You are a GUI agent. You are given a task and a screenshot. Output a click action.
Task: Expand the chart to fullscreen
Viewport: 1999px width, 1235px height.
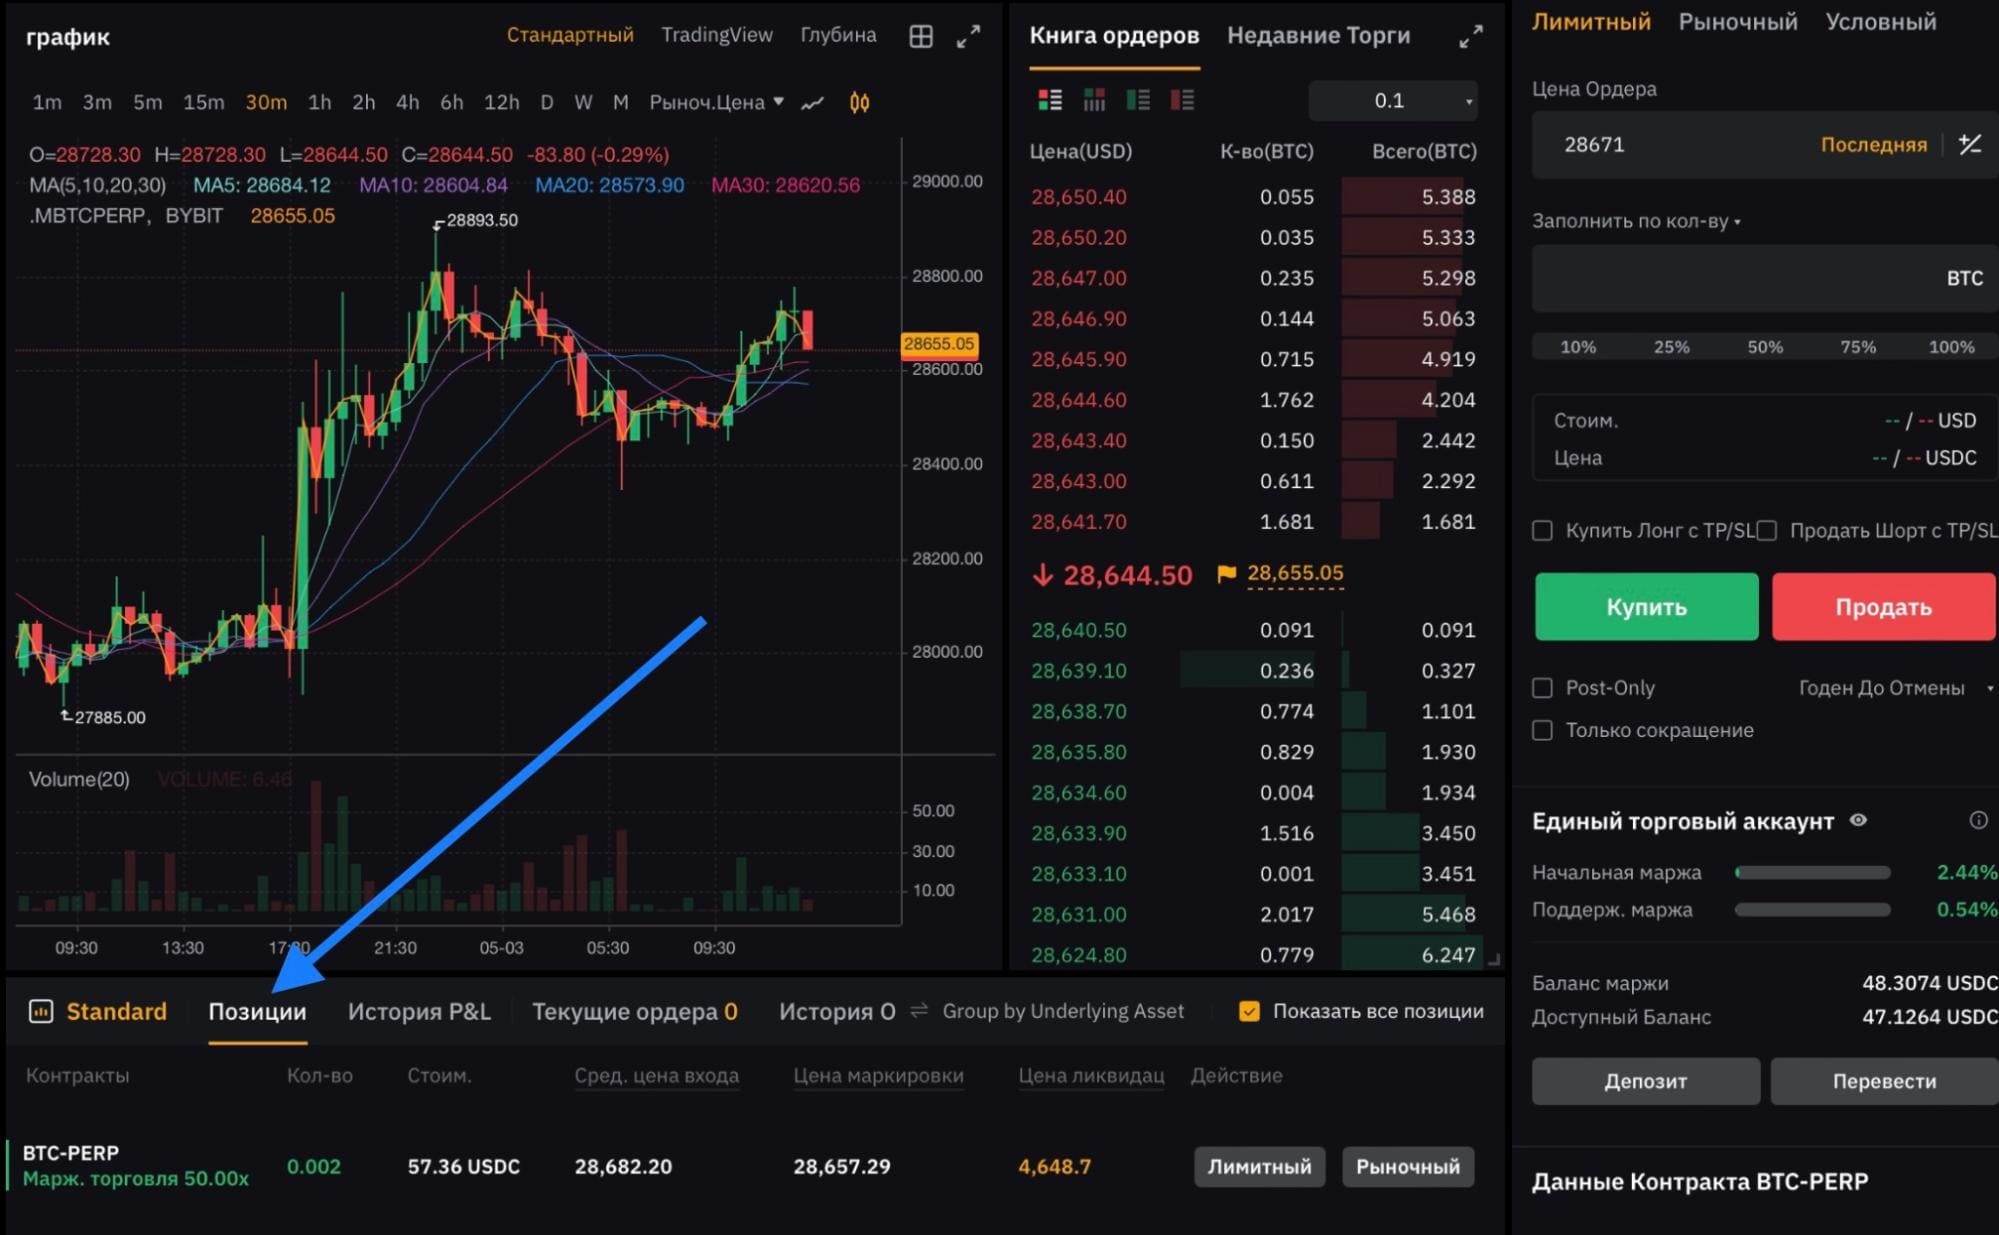point(968,37)
